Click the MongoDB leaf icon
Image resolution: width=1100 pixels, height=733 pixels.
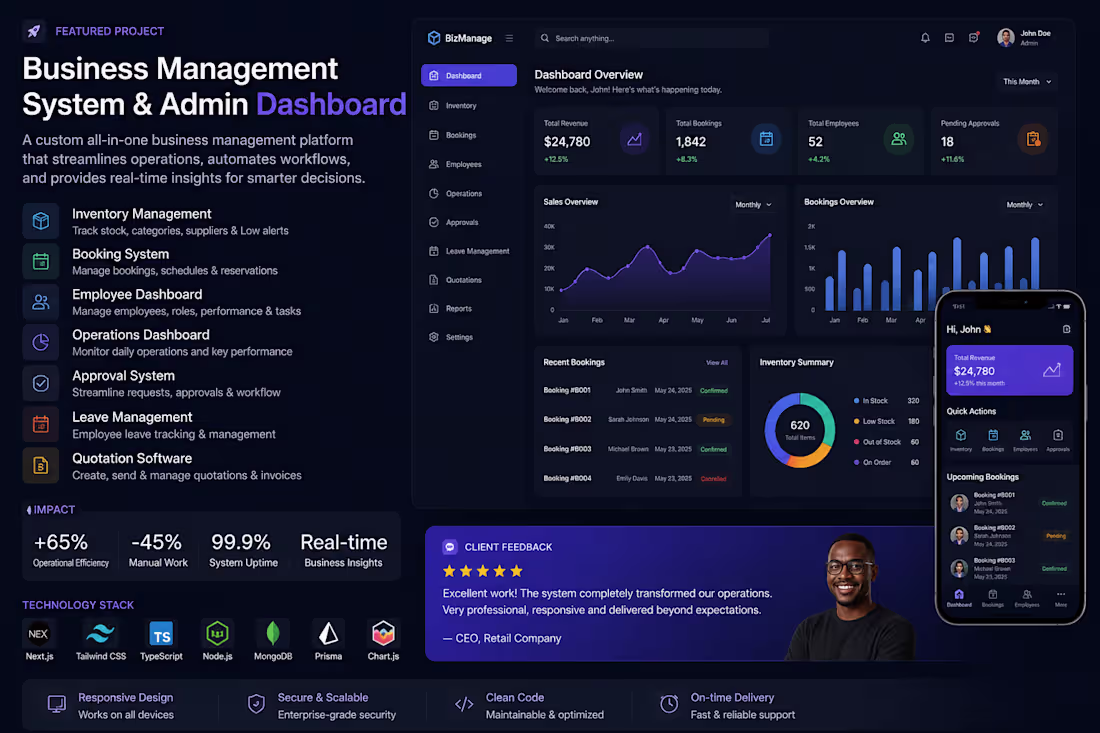click(x=273, y=633)
